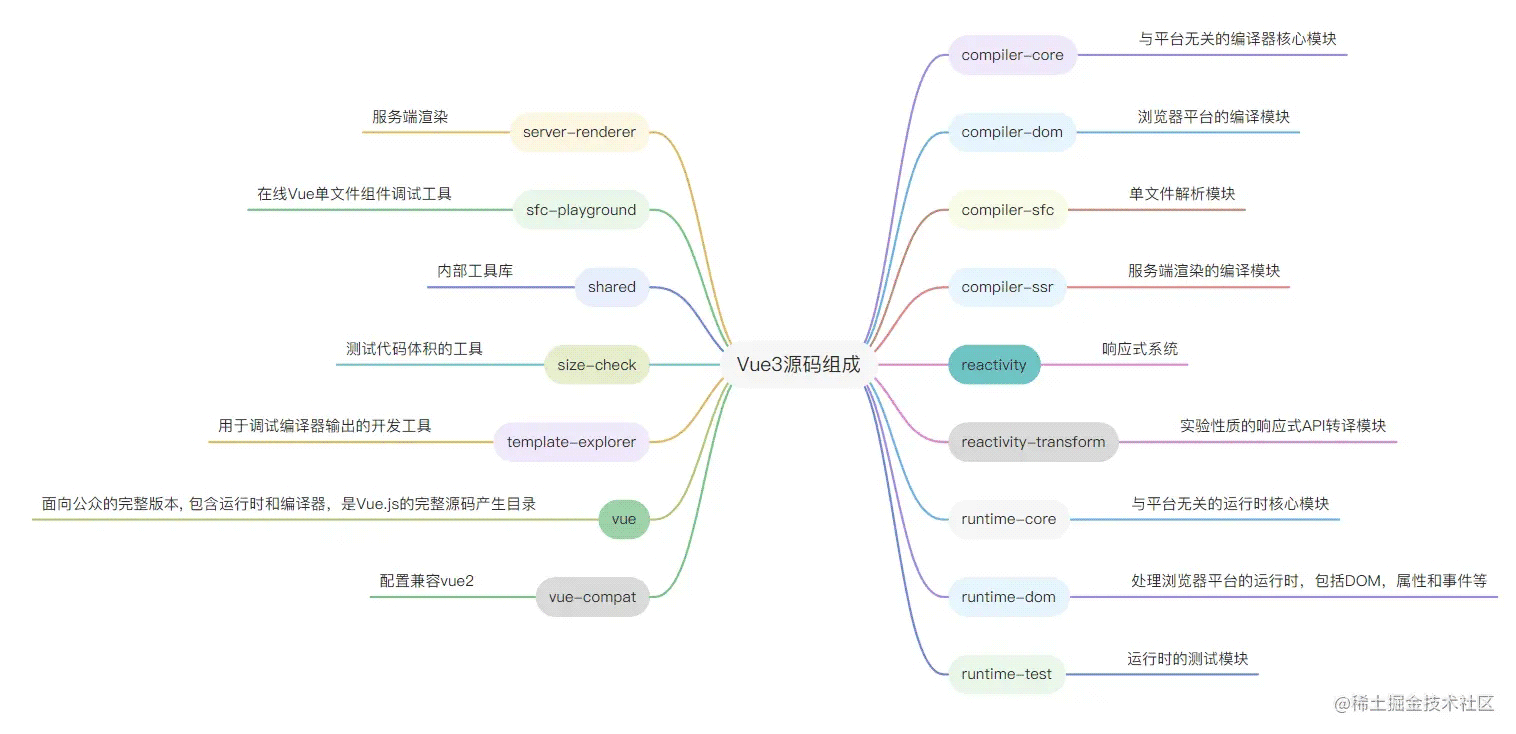Click the text 单文件解析模块
Screen dimensions: 1516x734
pyautogui.click(x=1182, y=194)
